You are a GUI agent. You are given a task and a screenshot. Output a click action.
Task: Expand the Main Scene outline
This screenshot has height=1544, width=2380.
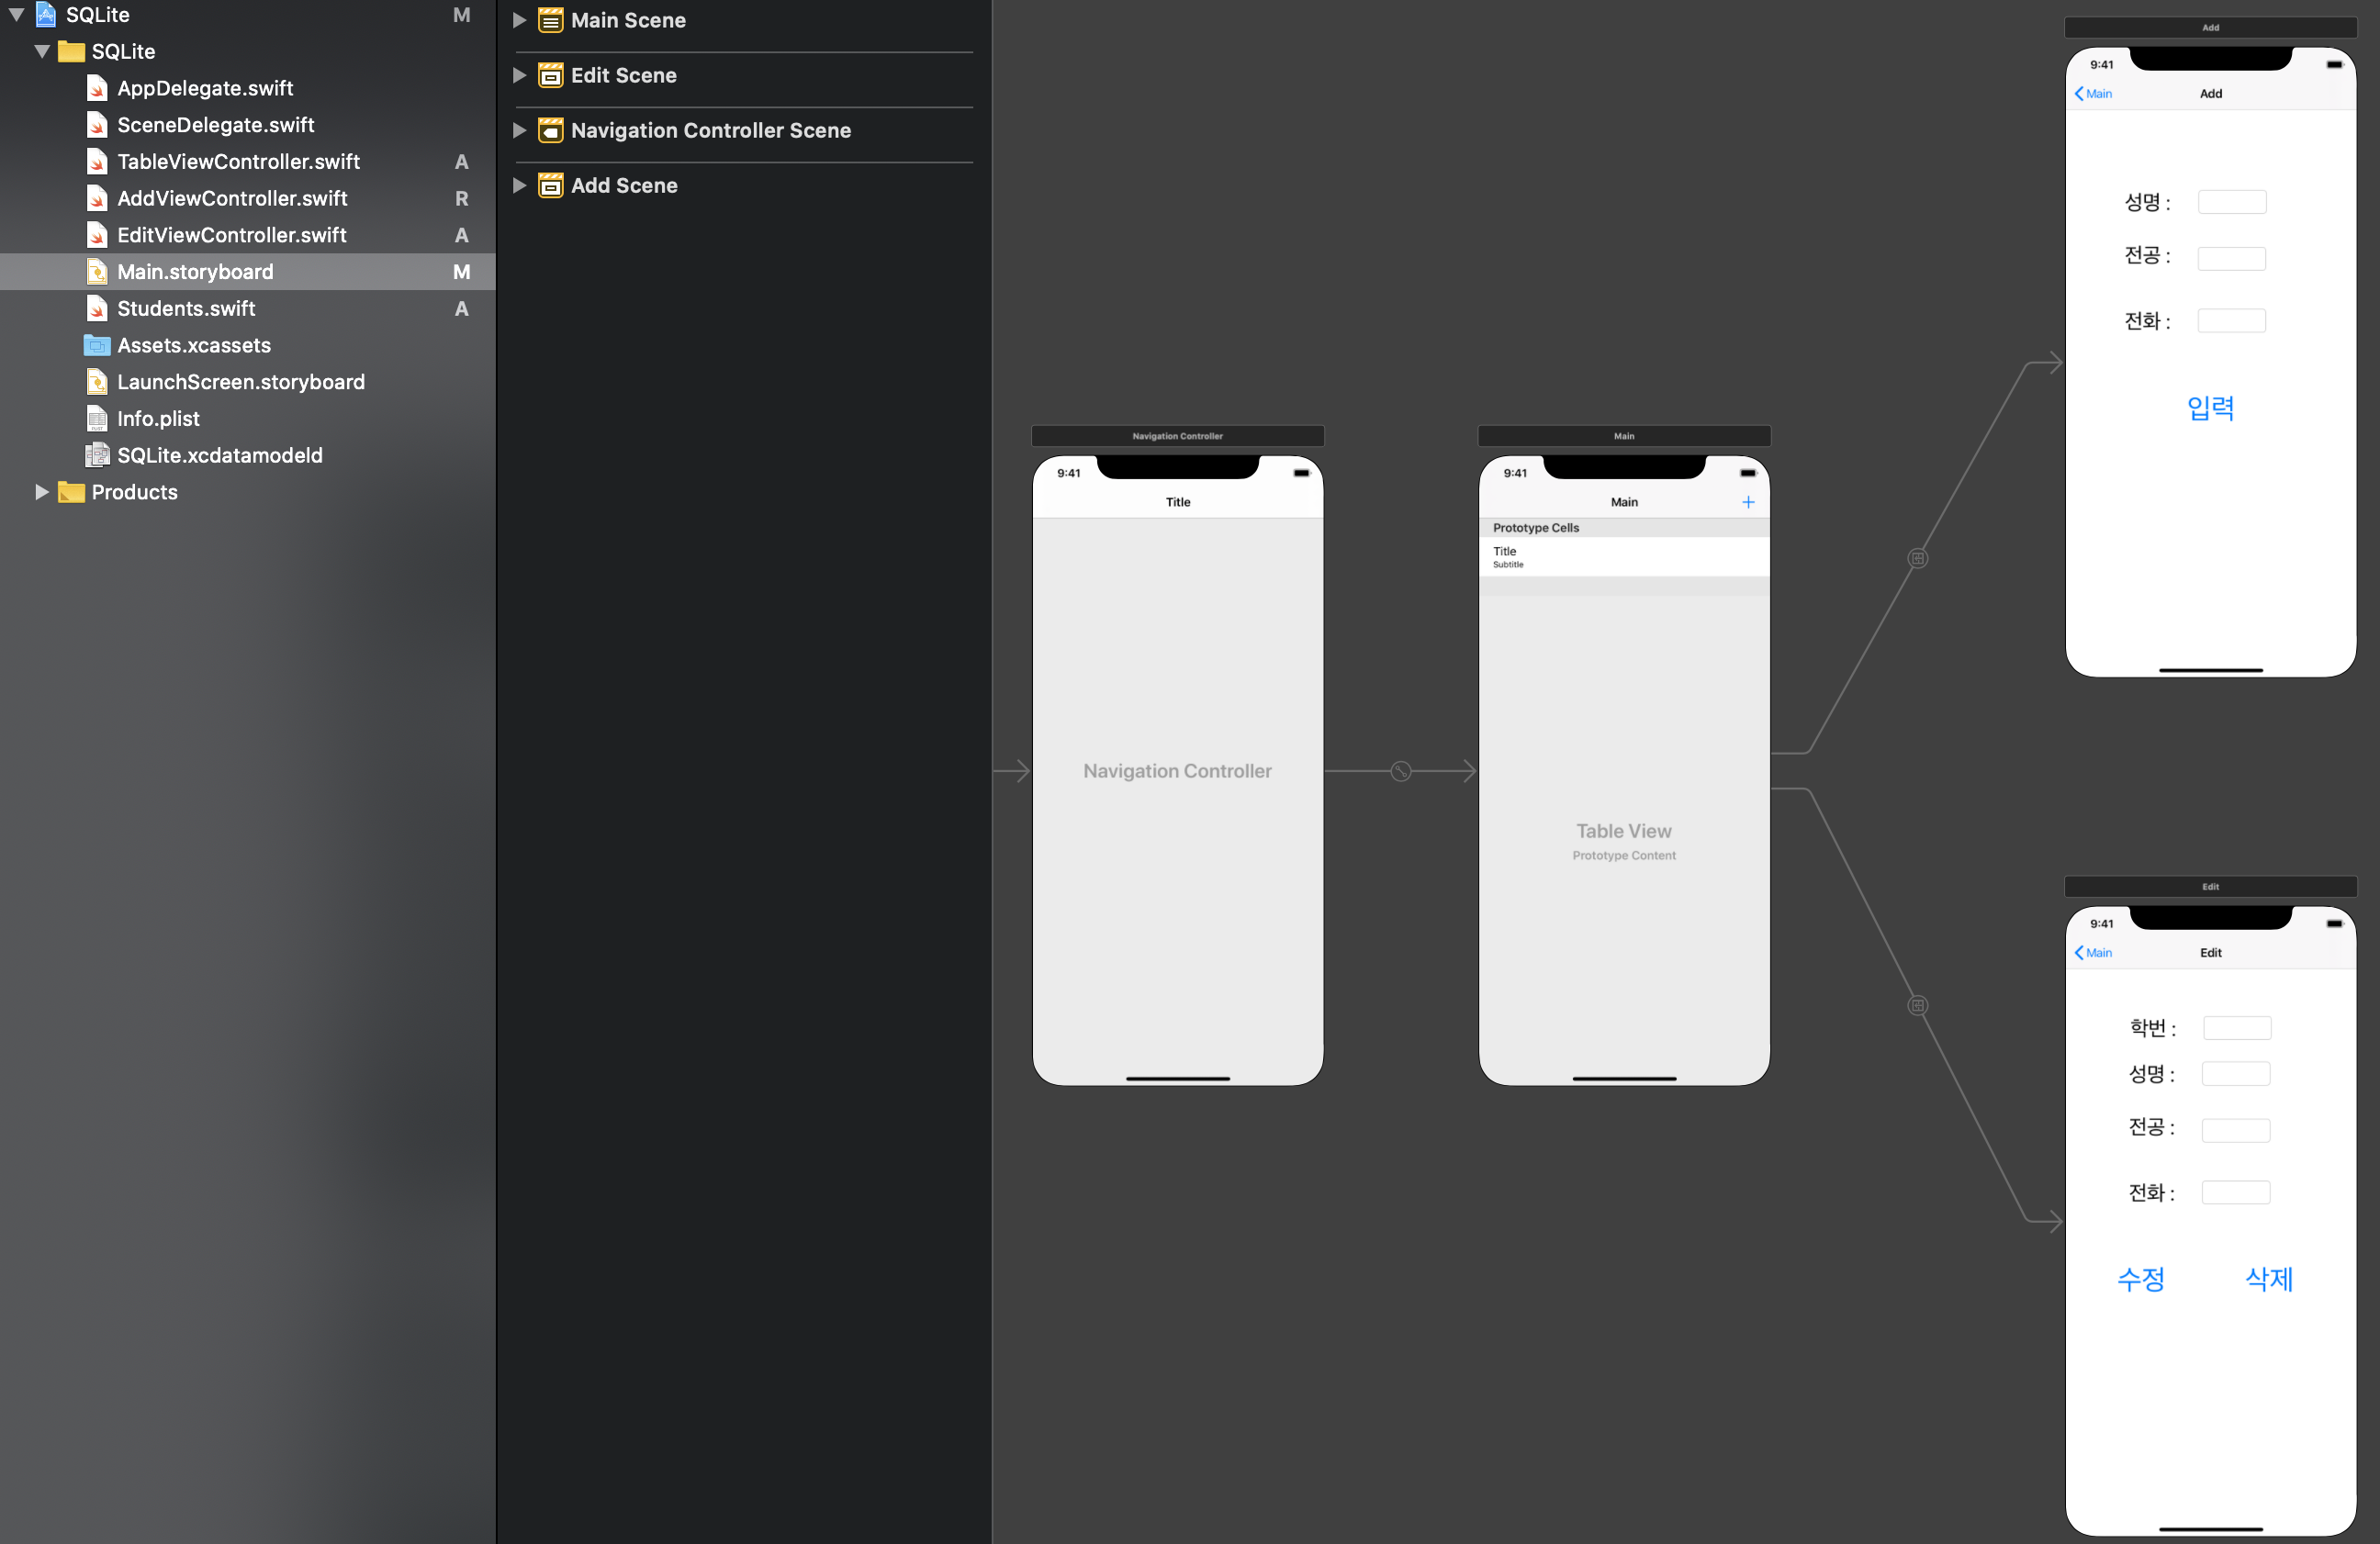tap(519, 20)
